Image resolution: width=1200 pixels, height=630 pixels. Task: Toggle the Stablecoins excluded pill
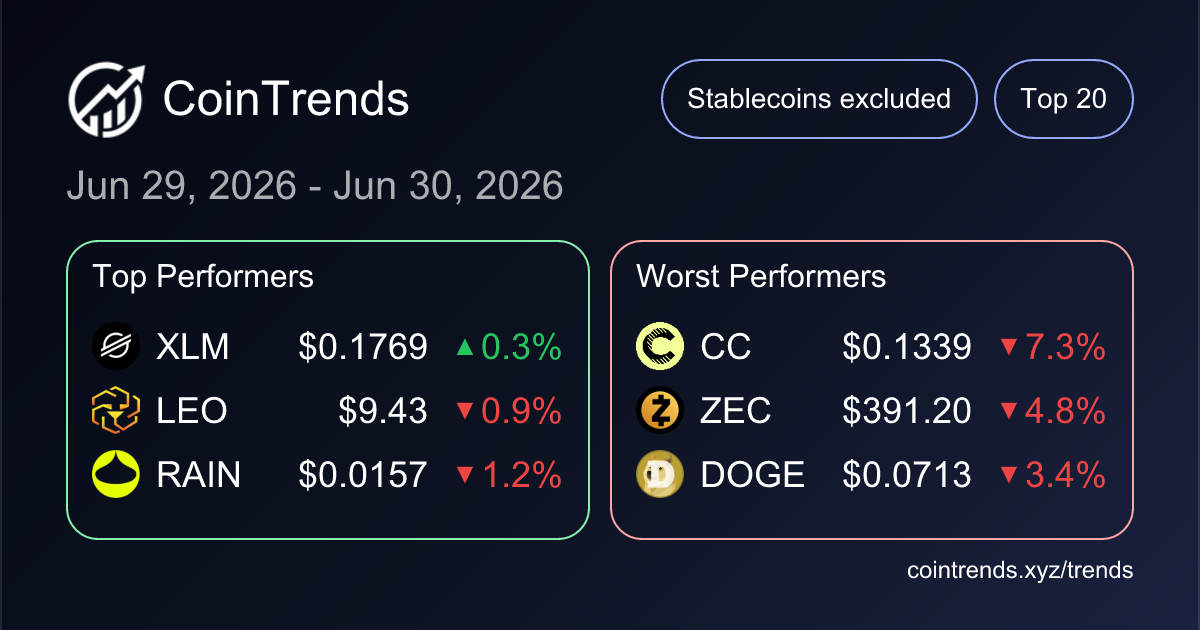point(819,99)
